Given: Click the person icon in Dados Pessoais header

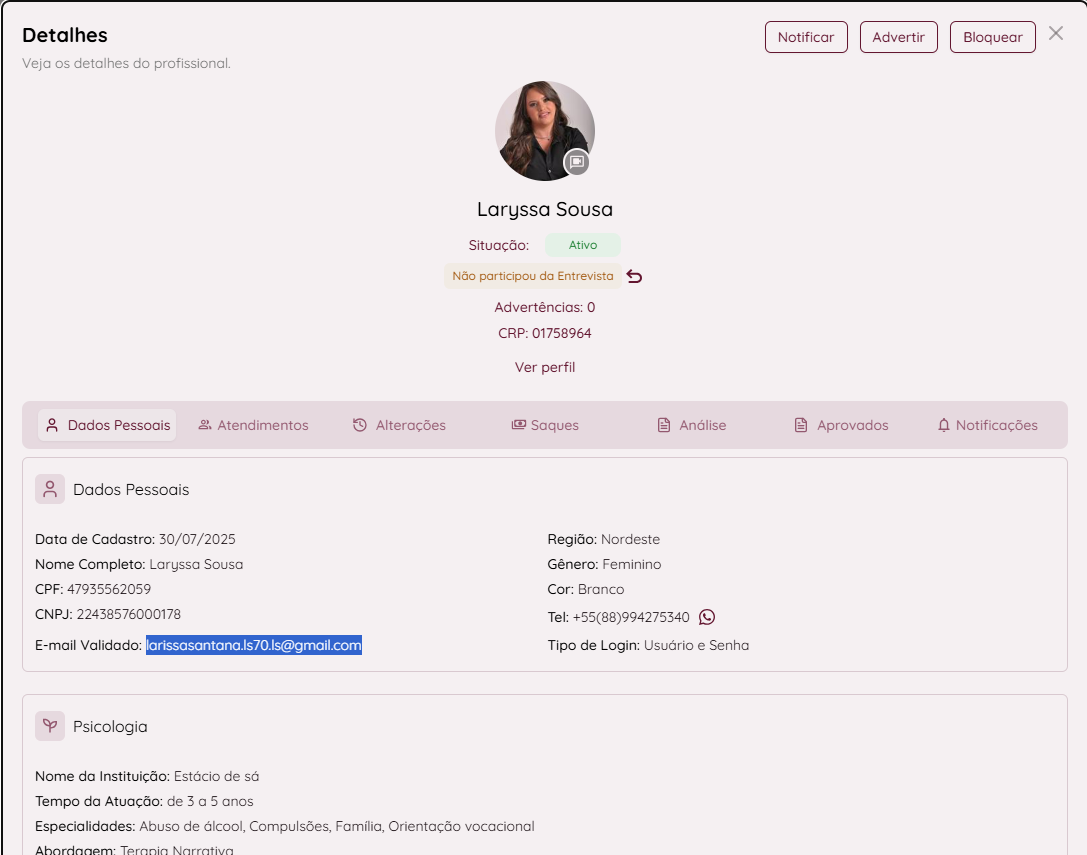Looking at the screenshot, I should coord(50,489).
